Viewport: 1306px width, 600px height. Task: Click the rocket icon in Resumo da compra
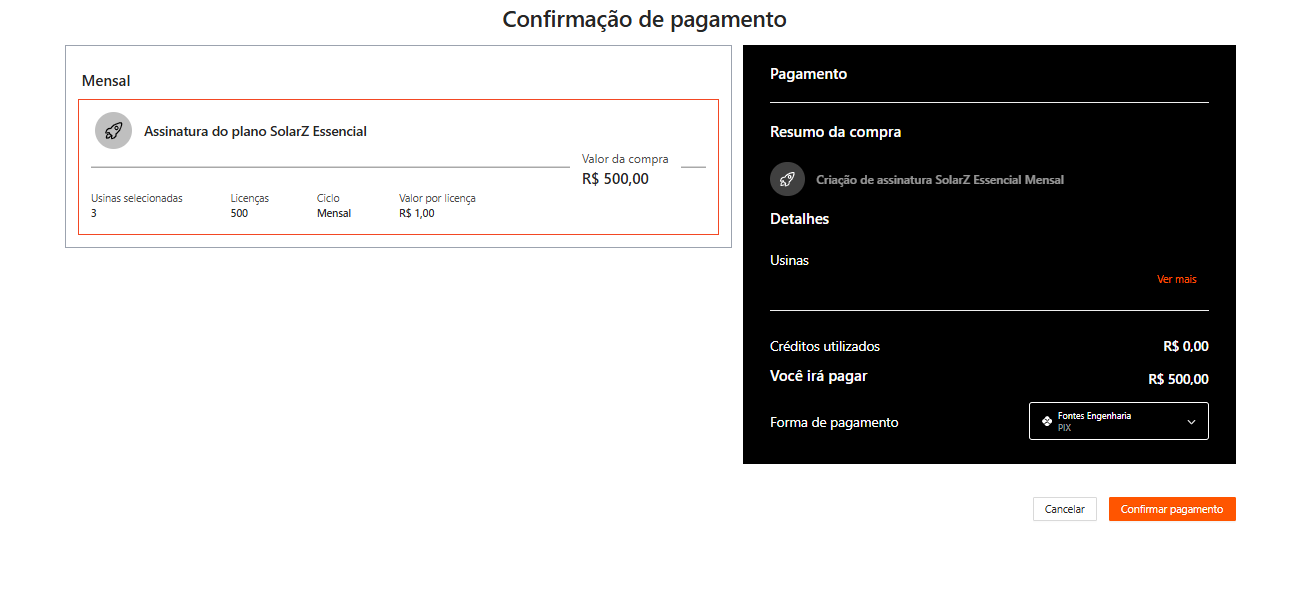787,179
